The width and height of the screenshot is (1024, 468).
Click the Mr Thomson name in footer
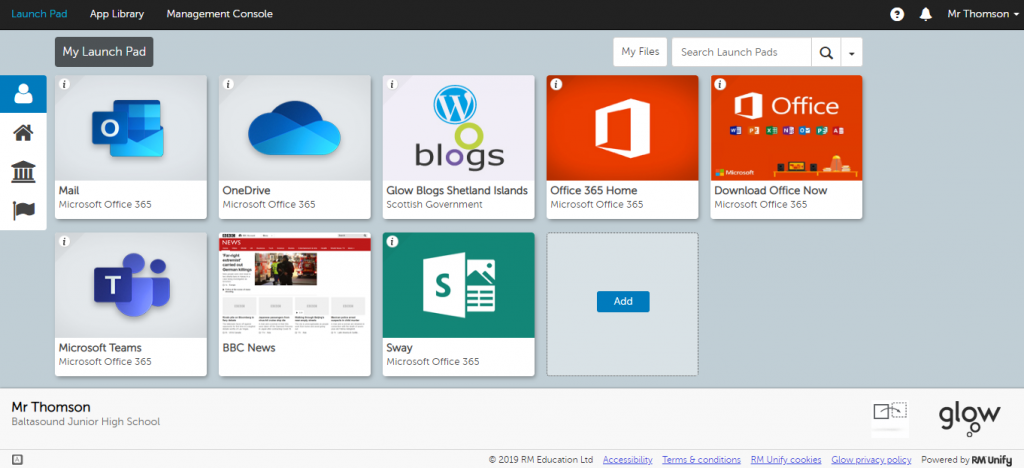pyautogui.click(x=51, y=407)
